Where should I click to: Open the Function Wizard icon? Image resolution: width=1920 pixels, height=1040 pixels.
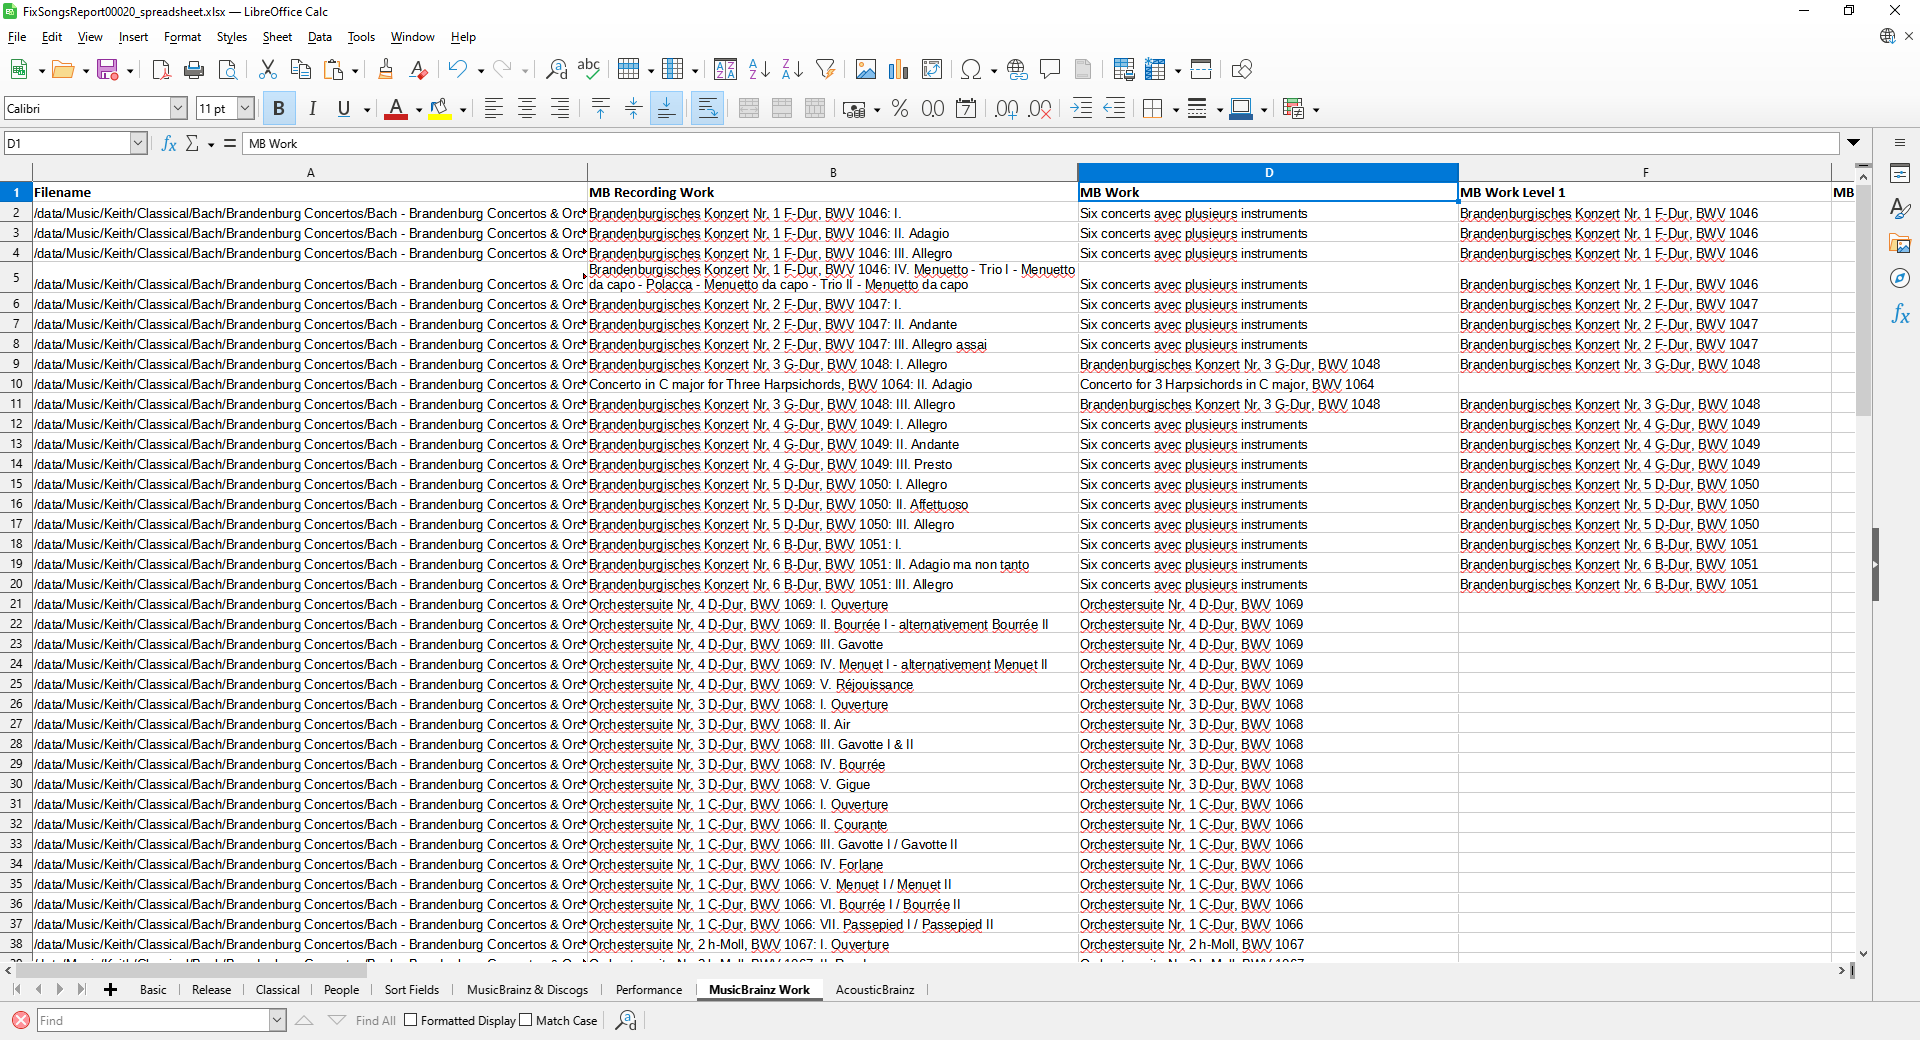click(x=169, y=144)
